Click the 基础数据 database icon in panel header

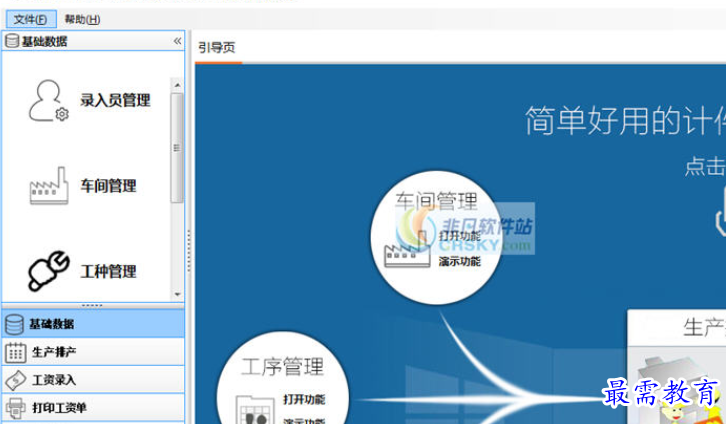(12, 41)
